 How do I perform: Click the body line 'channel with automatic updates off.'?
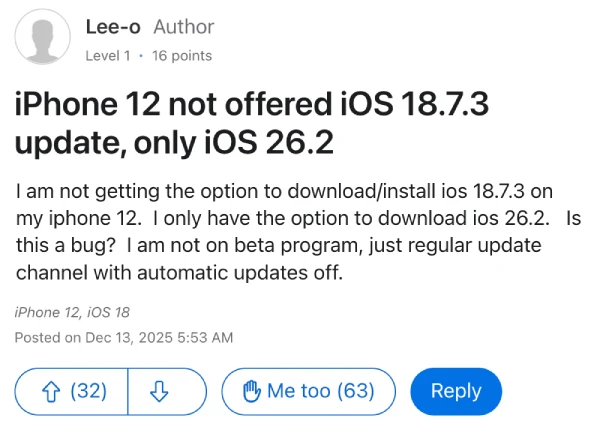point(178,272)
